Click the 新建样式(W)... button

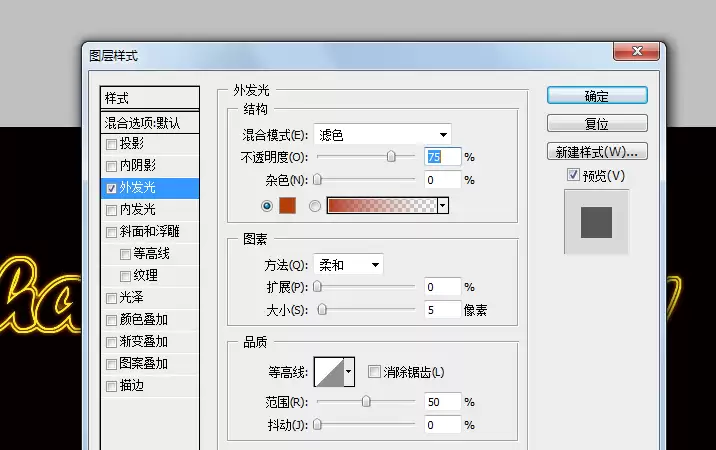[x=597, y=152]
